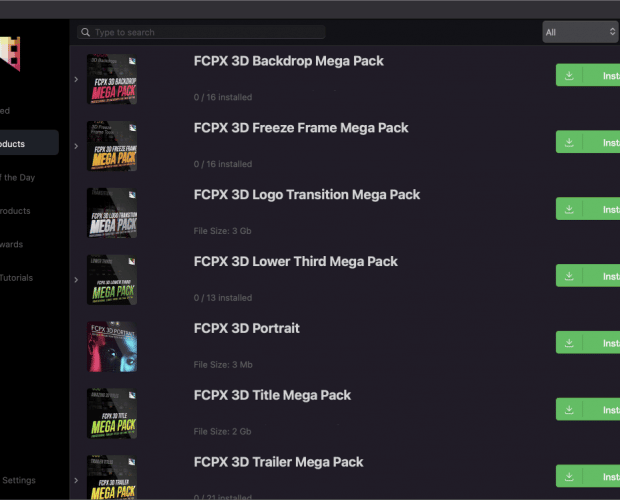Click download icon for 3D Backdrop Mega Pack

coord(569,75)
